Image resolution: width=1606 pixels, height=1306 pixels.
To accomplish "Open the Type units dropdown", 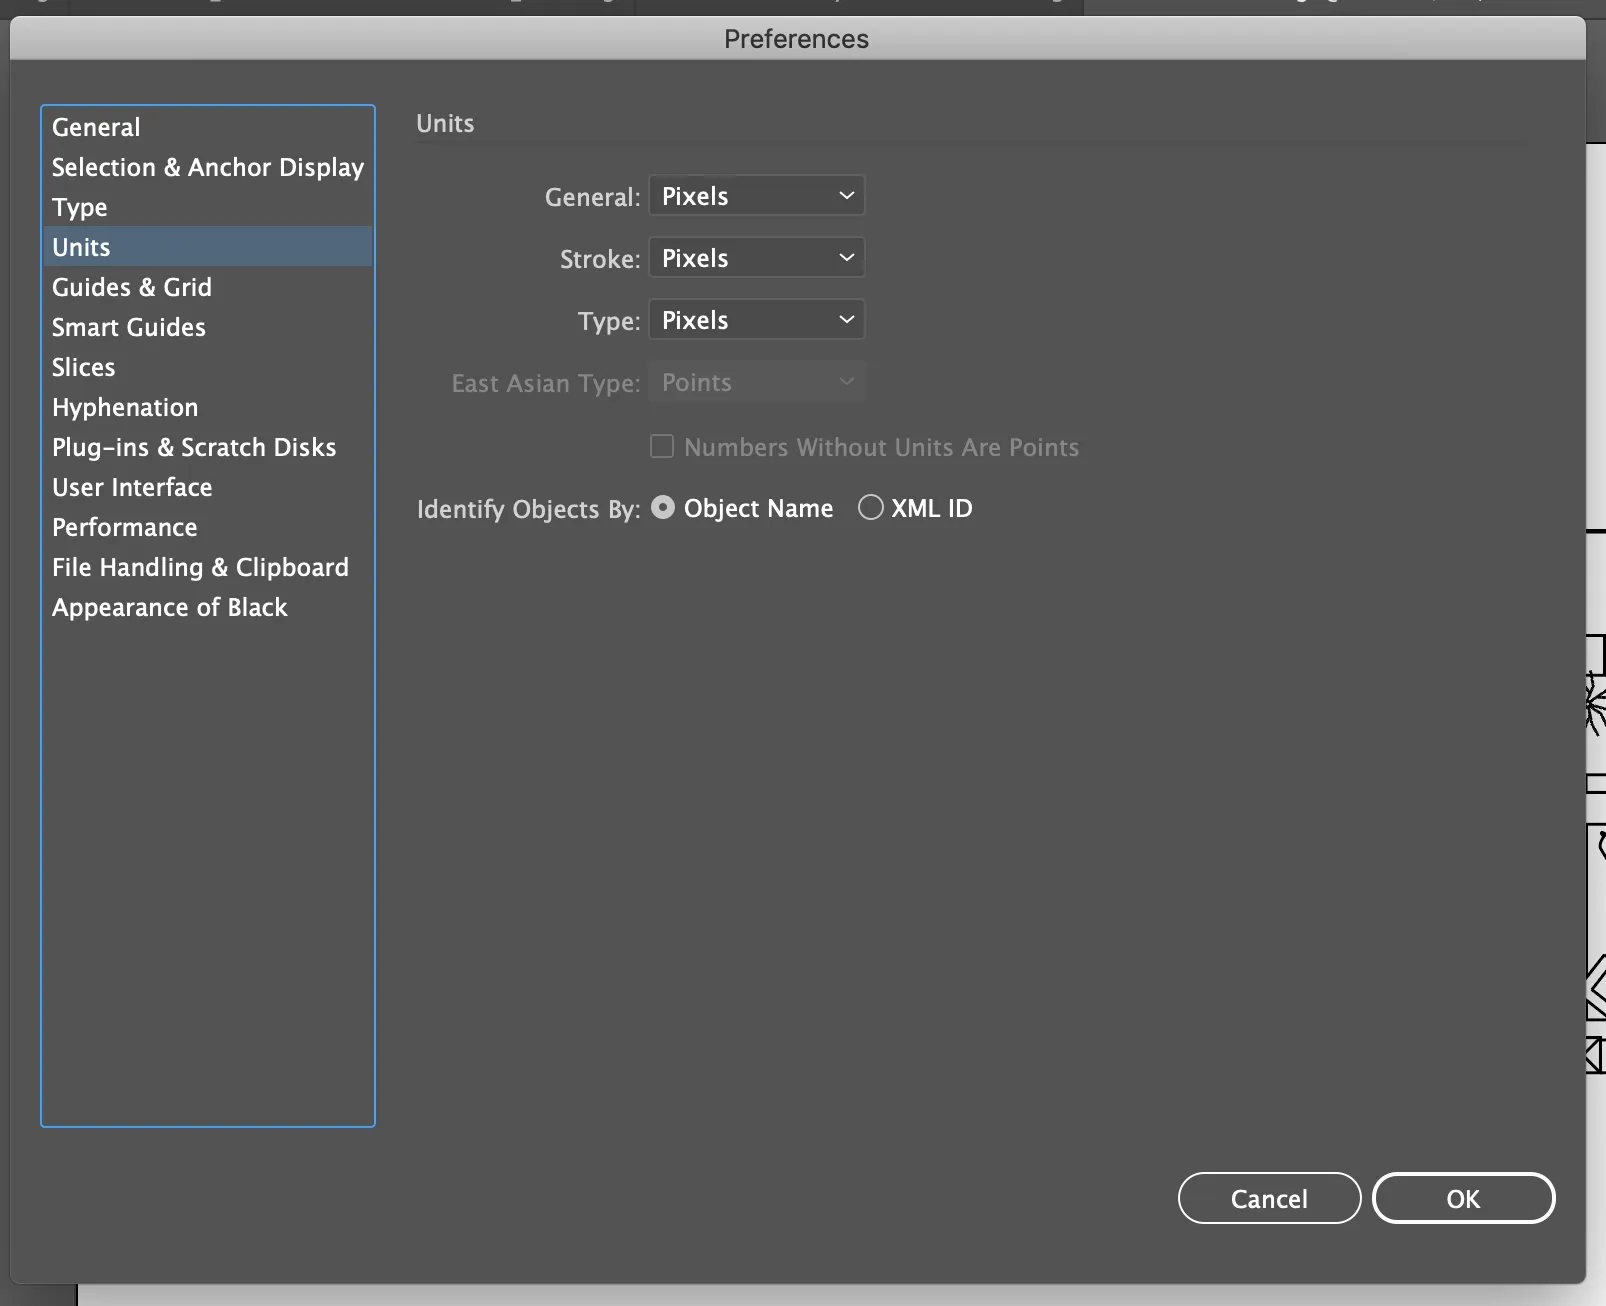I will 755,319.
